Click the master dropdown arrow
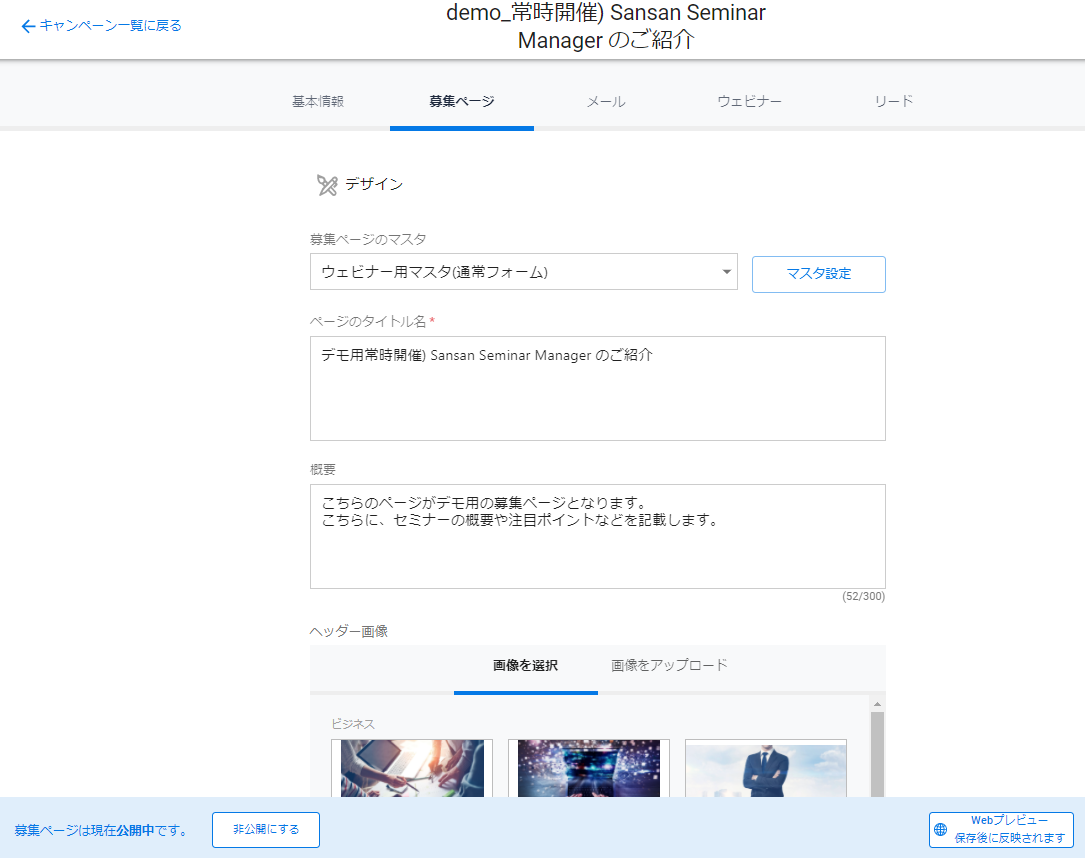Screen dimensions: 1085x858 tap(726, 272)
